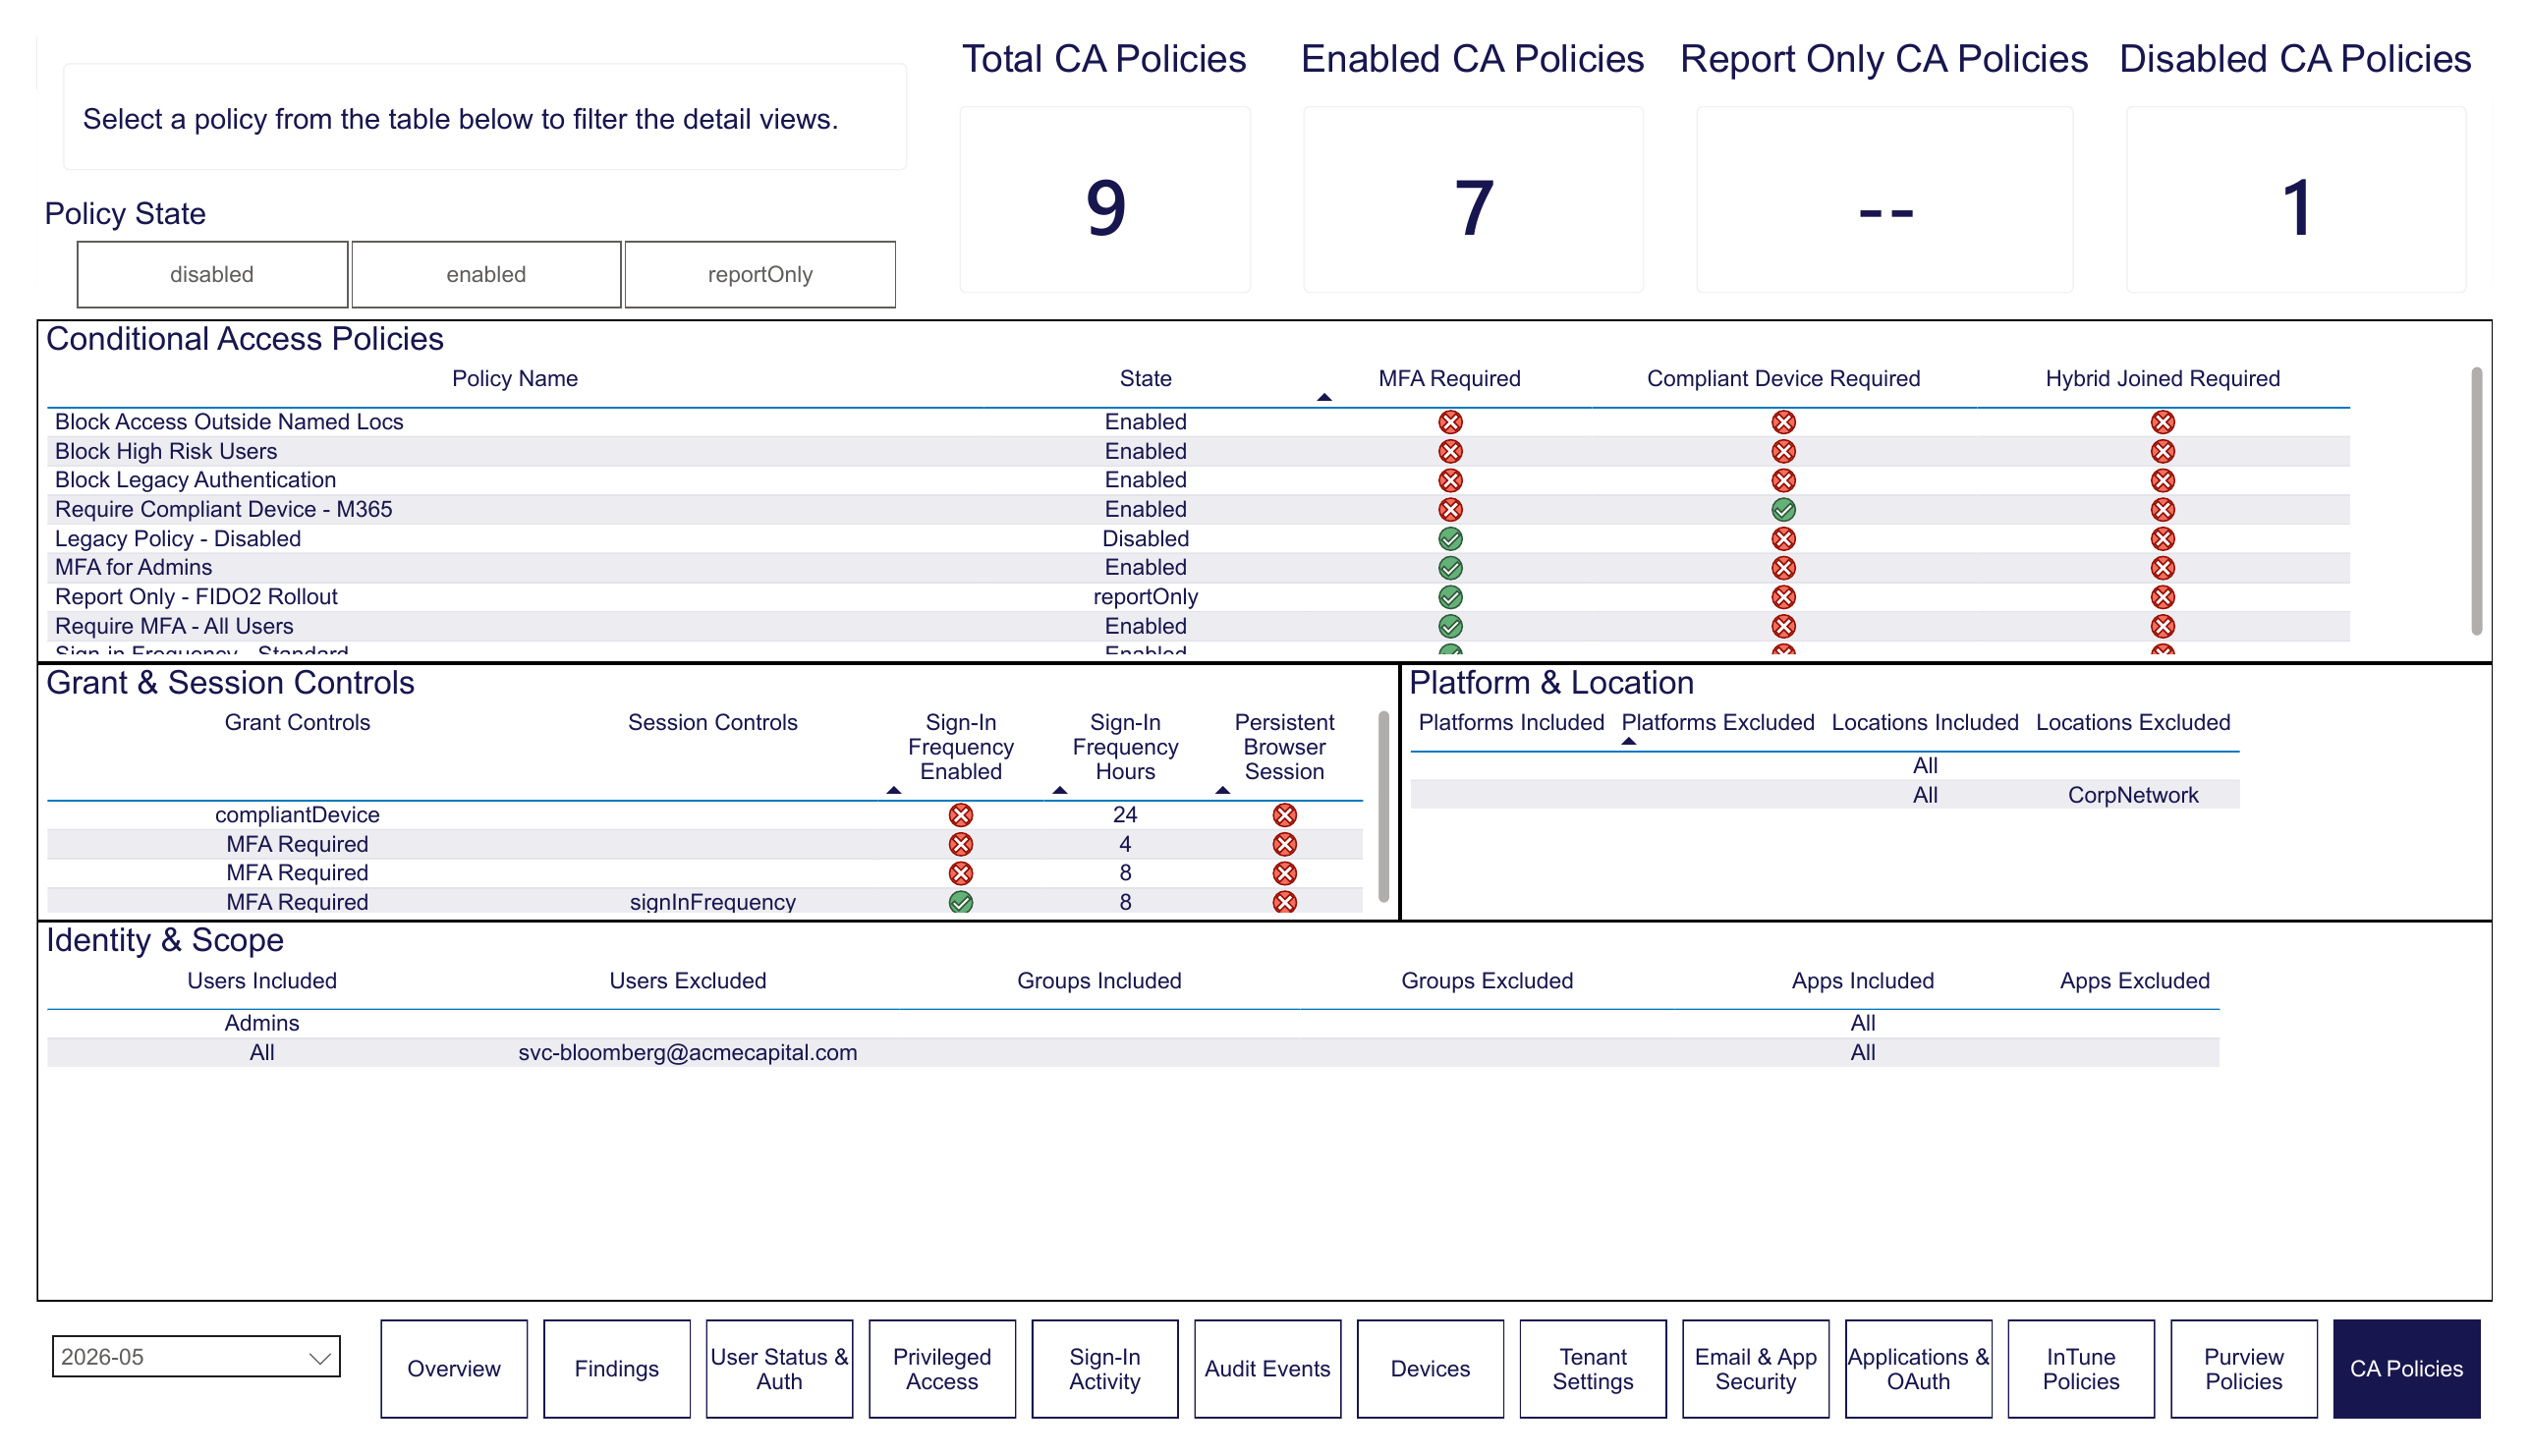Image resolution: width=2530 pixels, height=1456 pixels.
Task: Navigate to Purview Policies page
Action: (2244, 1368)
